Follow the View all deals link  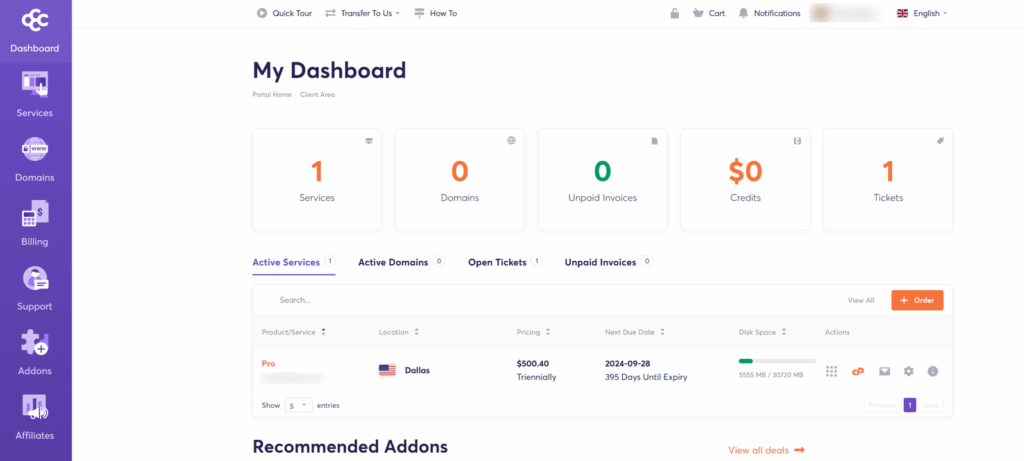[x=766, y=450]
